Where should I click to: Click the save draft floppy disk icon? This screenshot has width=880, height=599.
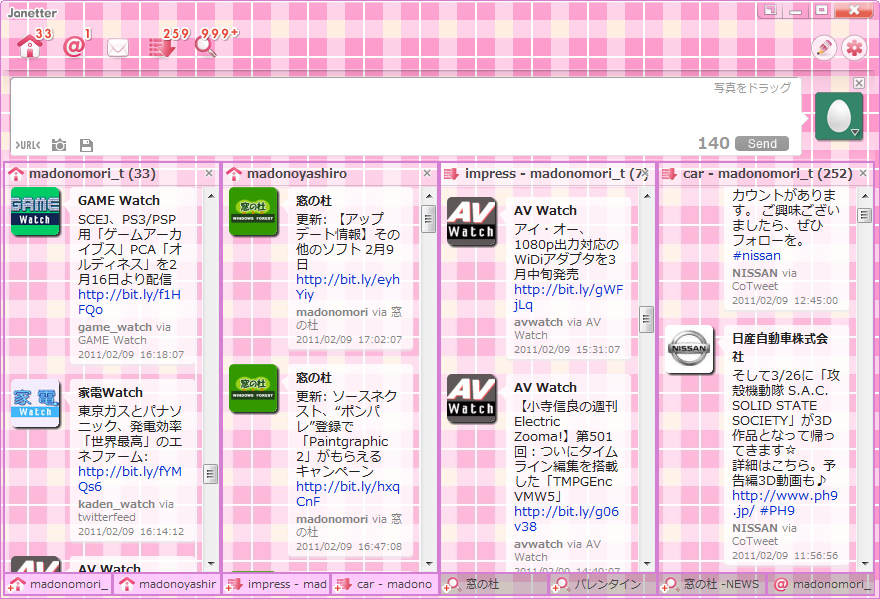[x=86, y=145]
